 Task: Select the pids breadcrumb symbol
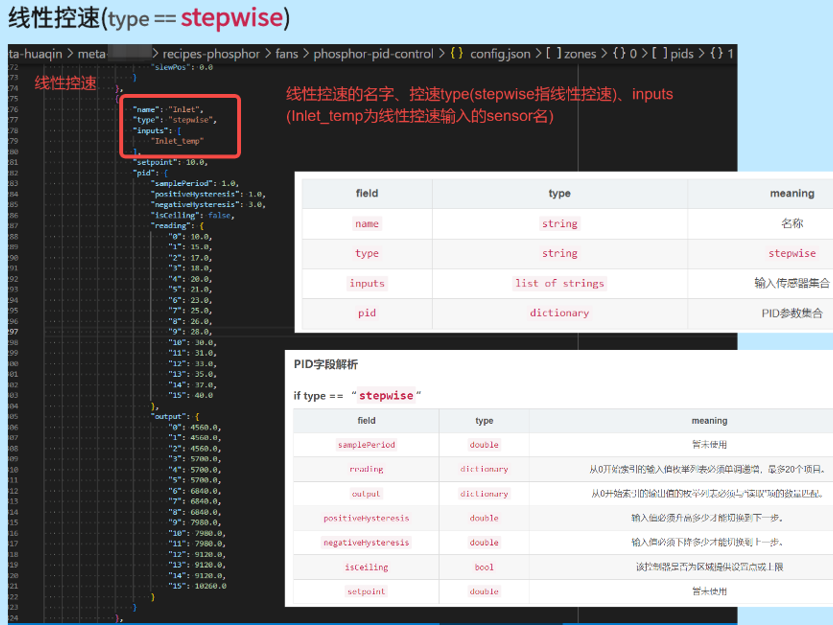(682, 54)
